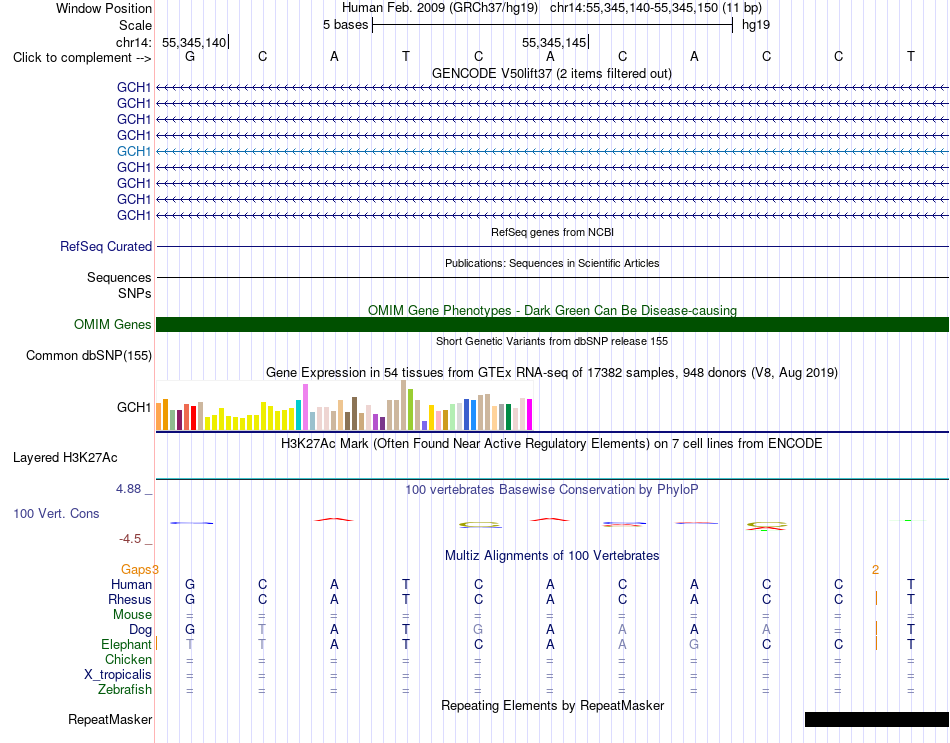Select the 'Zebrafish' species row label
The width and height of the screenshot is (950, 743).
pos(125,690)
